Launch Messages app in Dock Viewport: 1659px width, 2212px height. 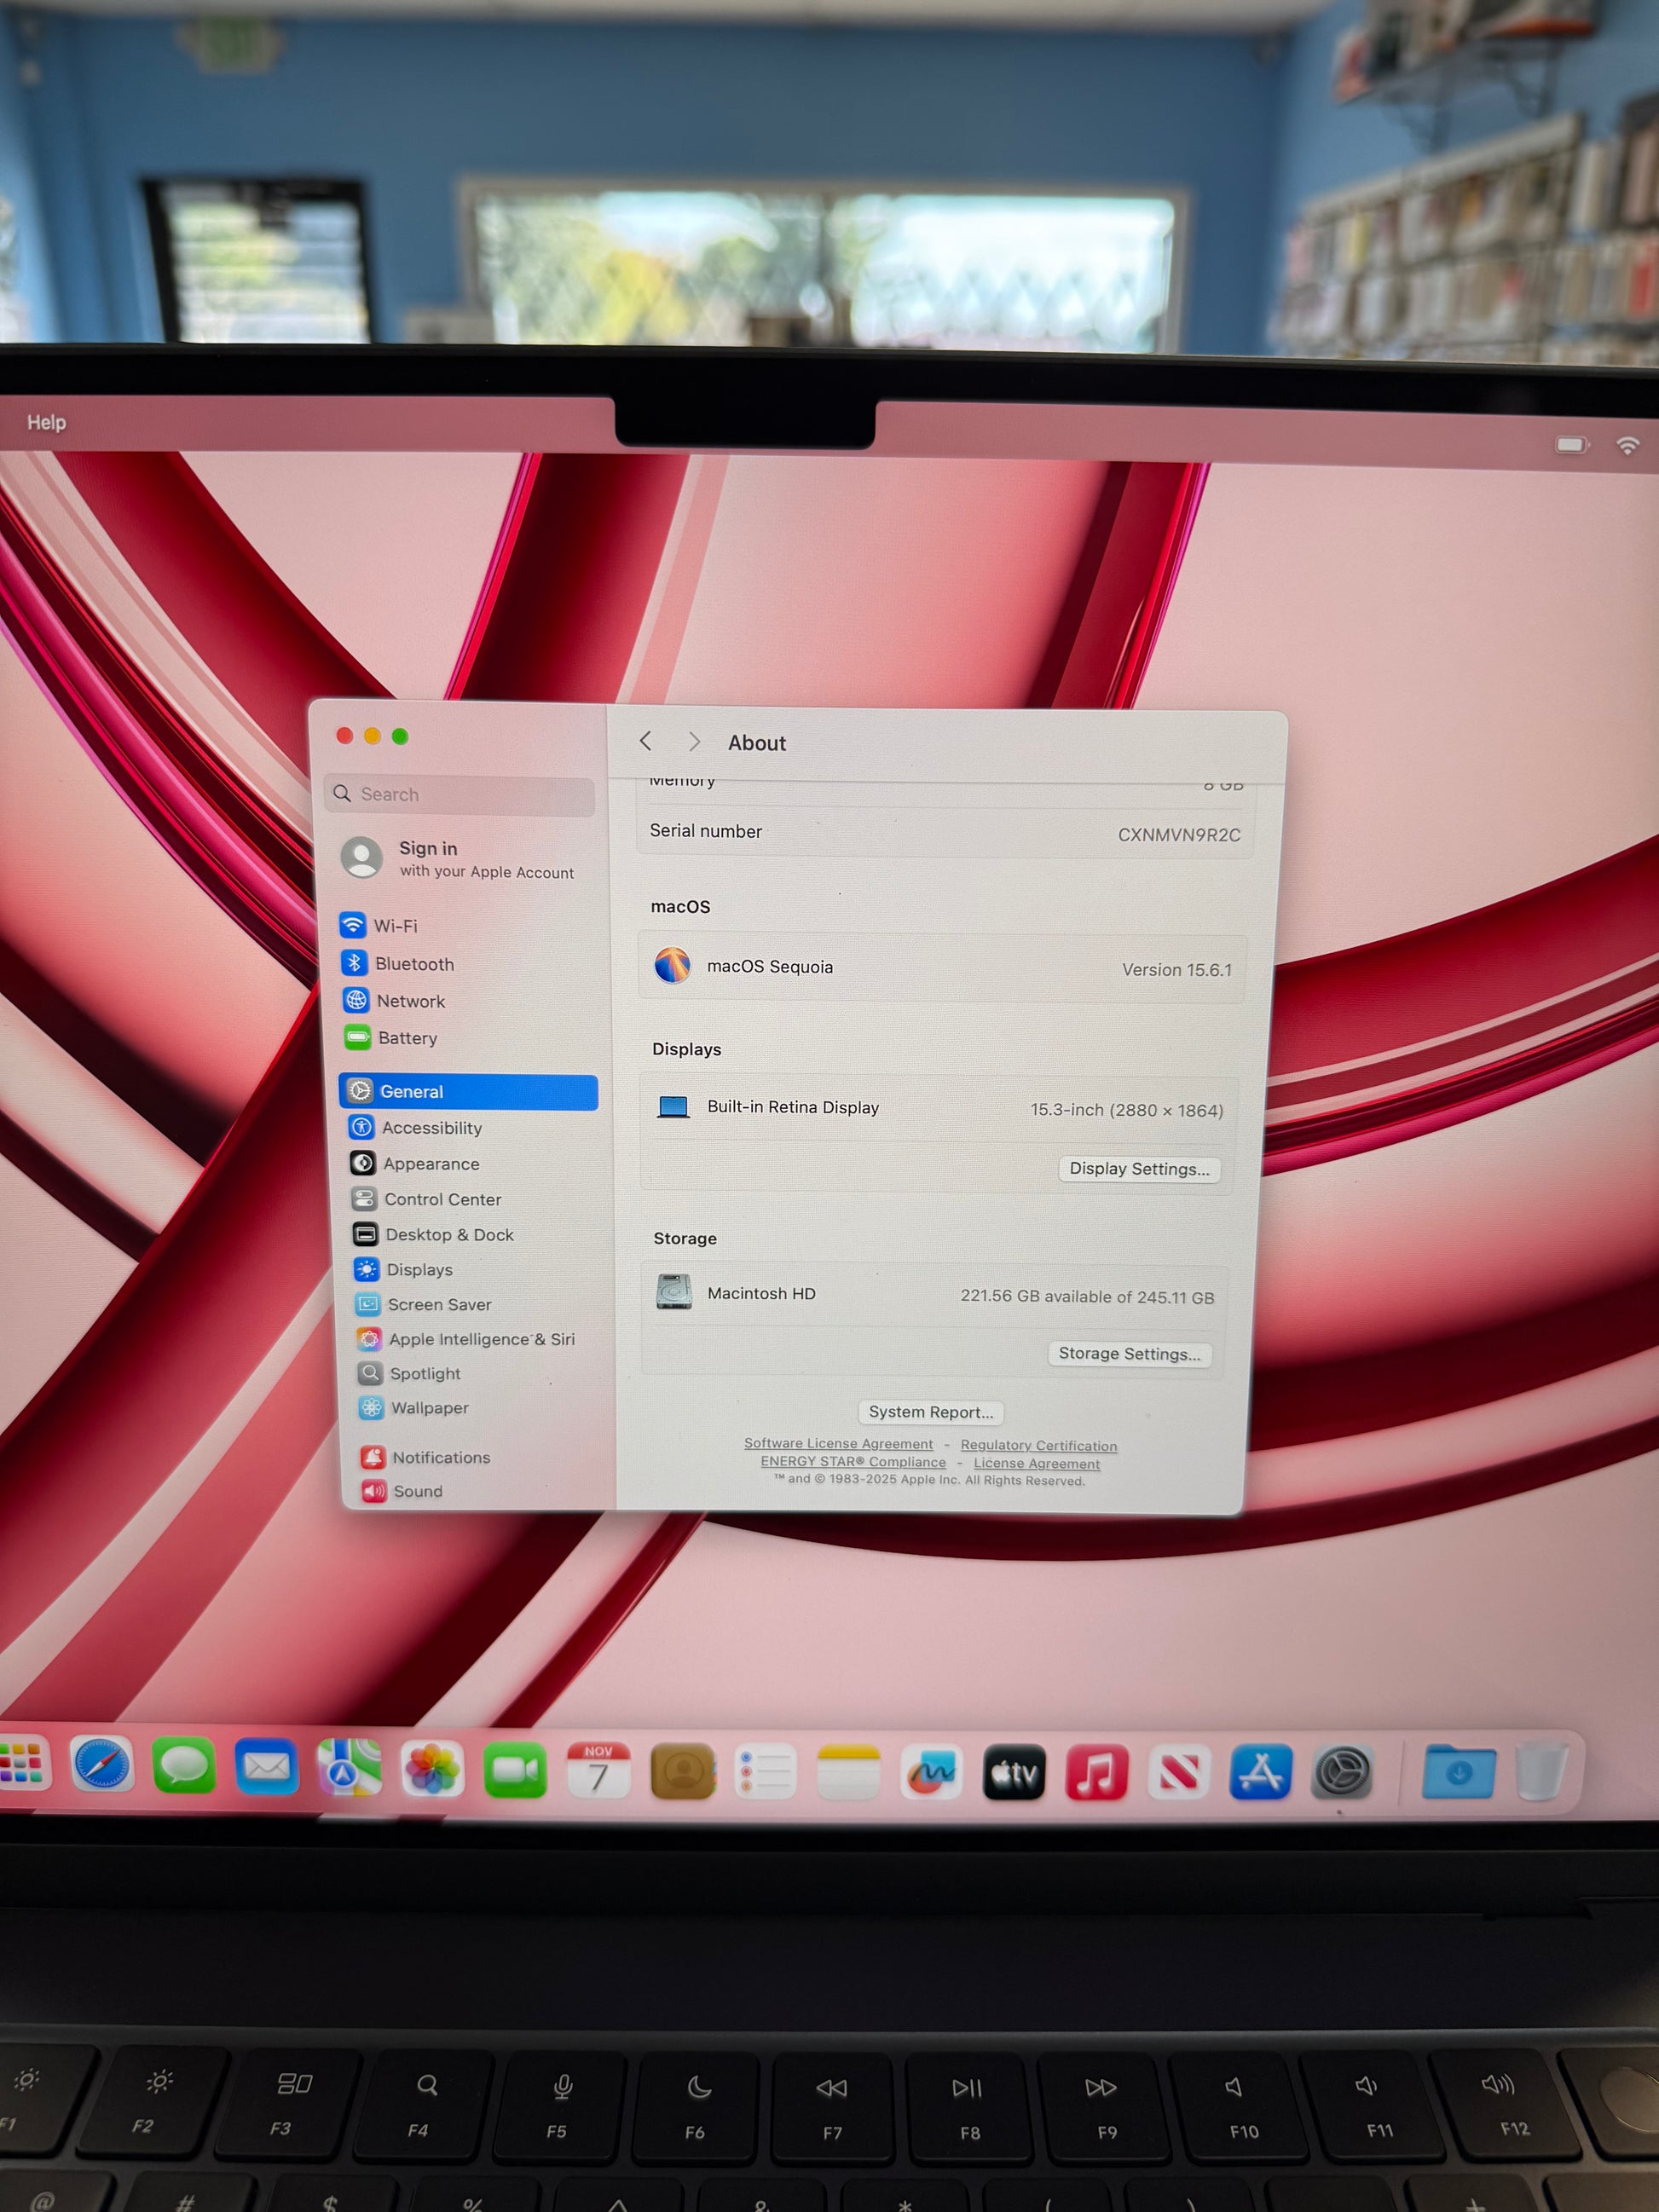[x=184, y=1767]
